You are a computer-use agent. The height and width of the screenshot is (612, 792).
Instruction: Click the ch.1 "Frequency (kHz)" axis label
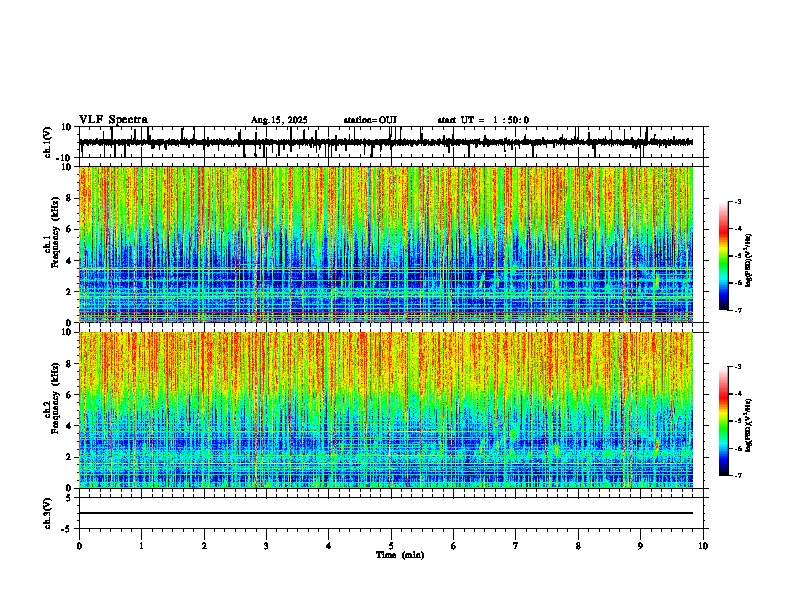(55, 232)
